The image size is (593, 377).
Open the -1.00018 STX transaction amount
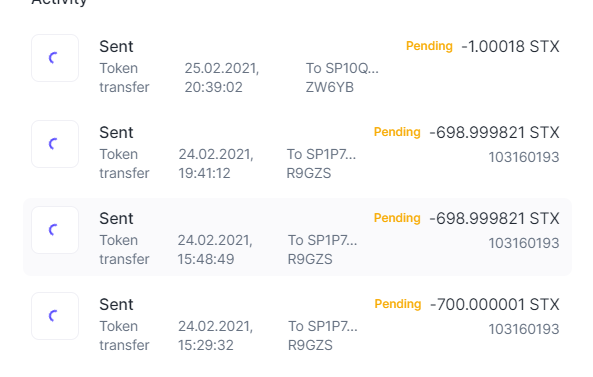pyautogui.click(x=510, y=47)
